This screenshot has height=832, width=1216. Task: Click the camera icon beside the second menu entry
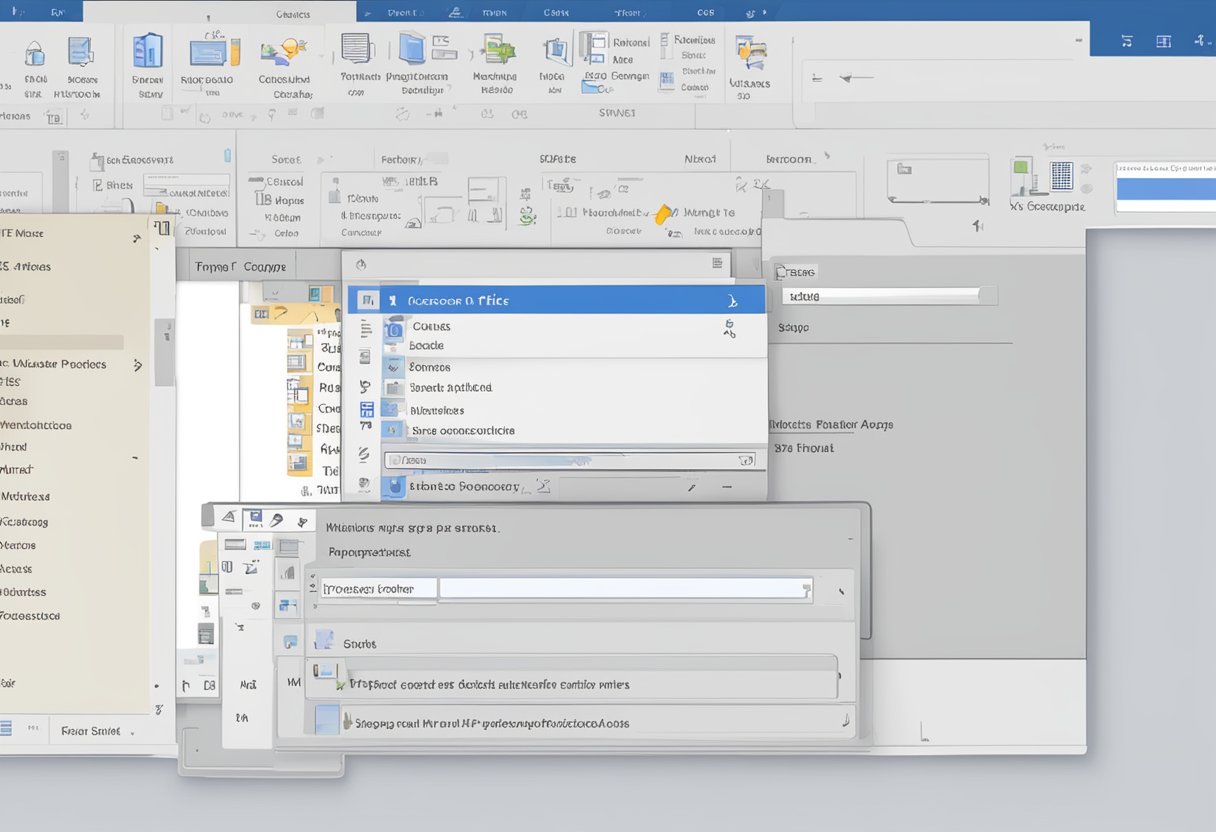point(391,327)
